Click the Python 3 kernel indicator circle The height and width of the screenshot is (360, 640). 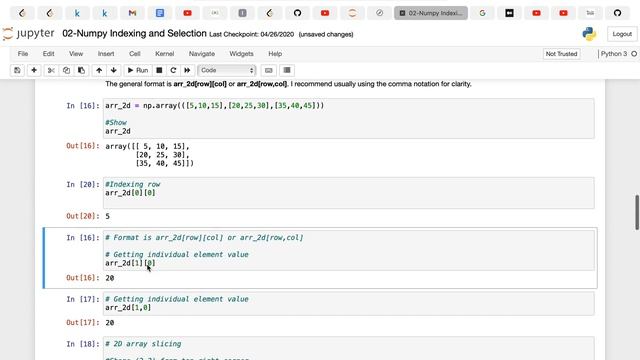pos(634,53)
